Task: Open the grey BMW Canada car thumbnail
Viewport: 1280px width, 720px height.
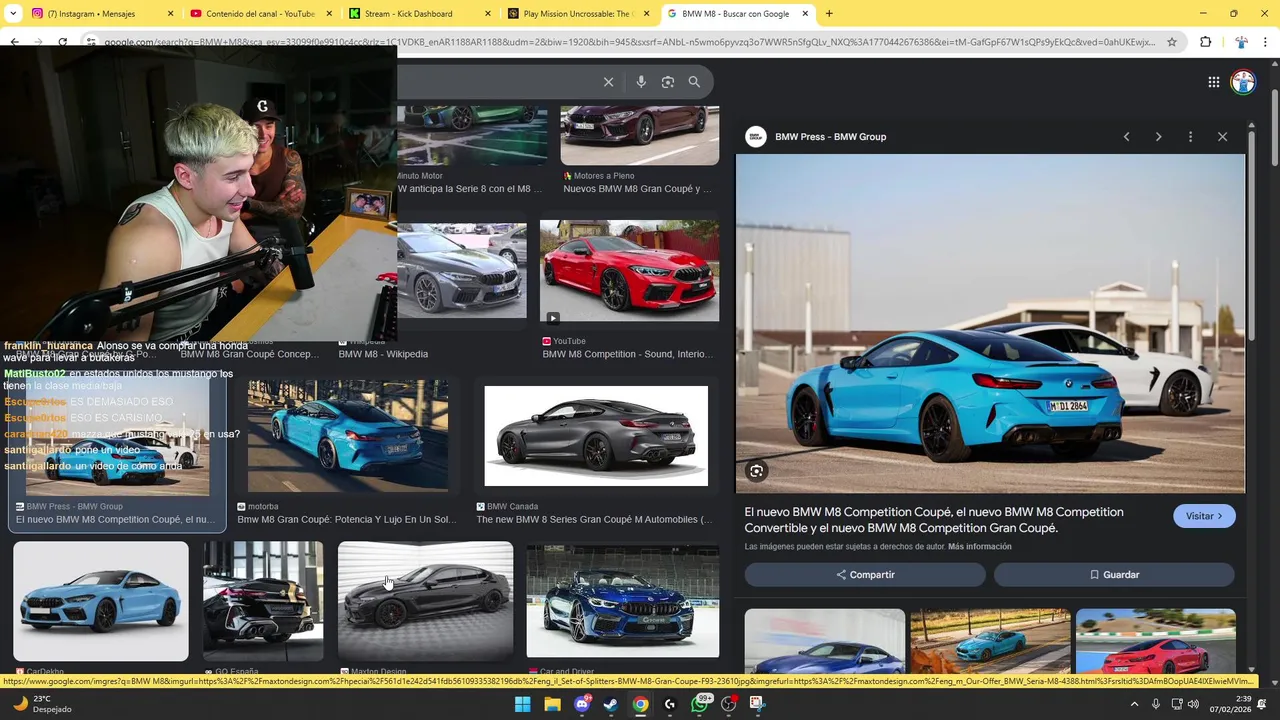Action: click(x=596, y=436)
